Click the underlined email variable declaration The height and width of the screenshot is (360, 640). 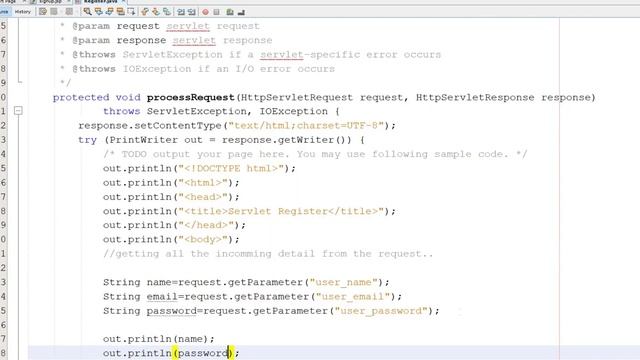point(162,297)
